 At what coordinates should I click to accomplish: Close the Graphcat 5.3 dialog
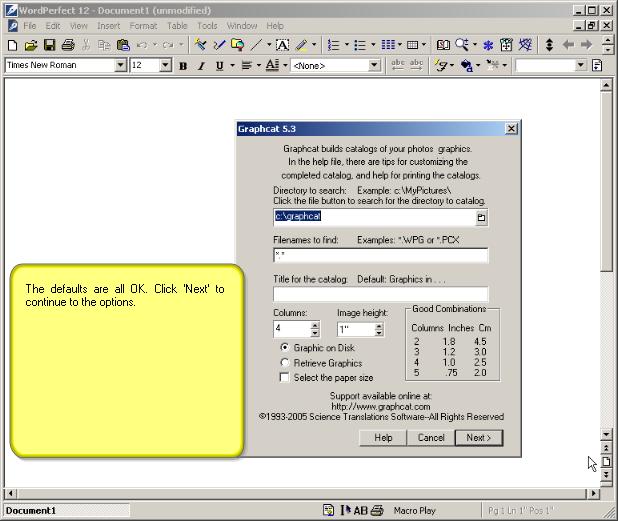pyautogui.click(x=511, y=129)
